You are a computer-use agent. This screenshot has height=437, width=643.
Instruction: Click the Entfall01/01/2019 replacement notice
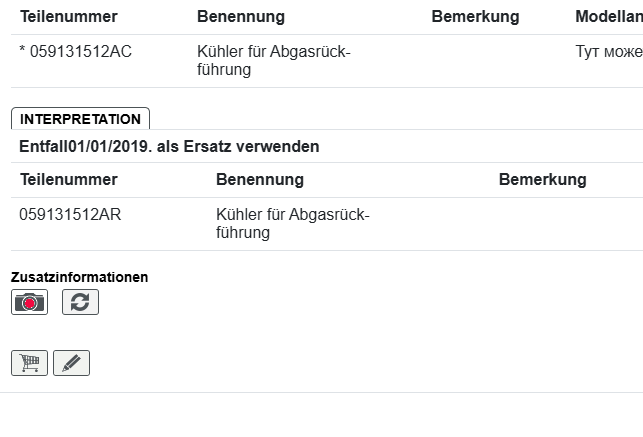[x=169, y=147]
